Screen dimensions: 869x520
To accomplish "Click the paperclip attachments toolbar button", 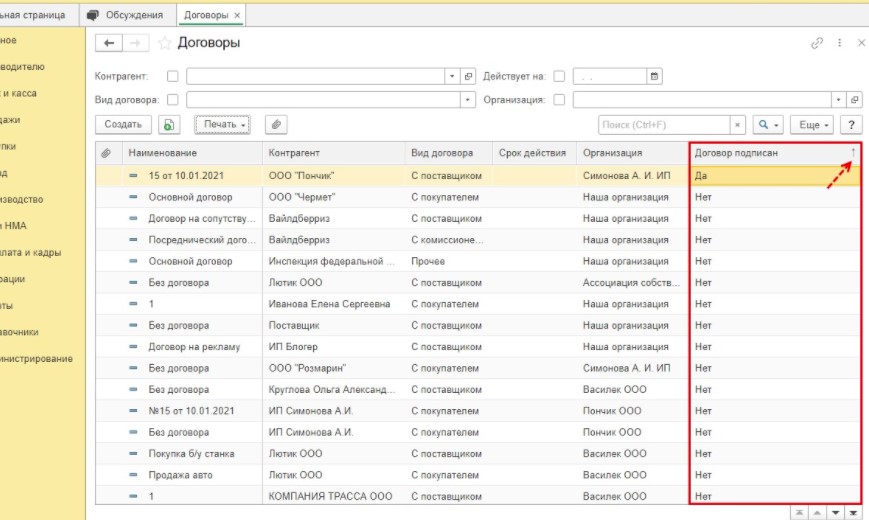I will [x=276, y=125].
